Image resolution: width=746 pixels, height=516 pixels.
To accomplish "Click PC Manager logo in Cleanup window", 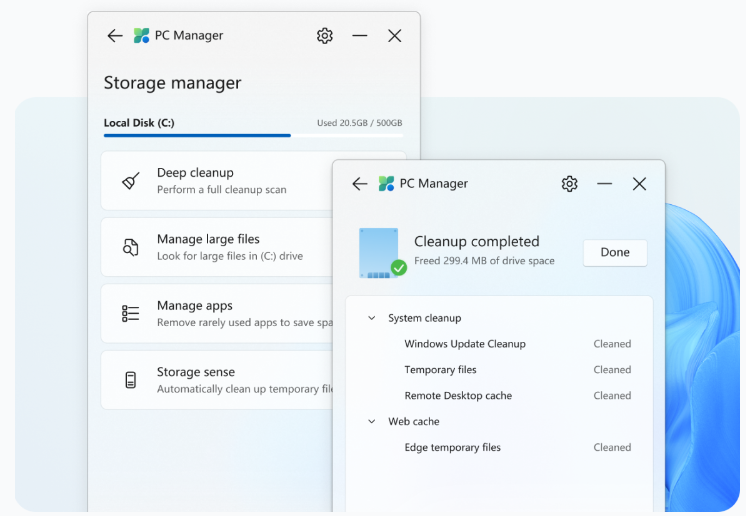I will point(386,184).
